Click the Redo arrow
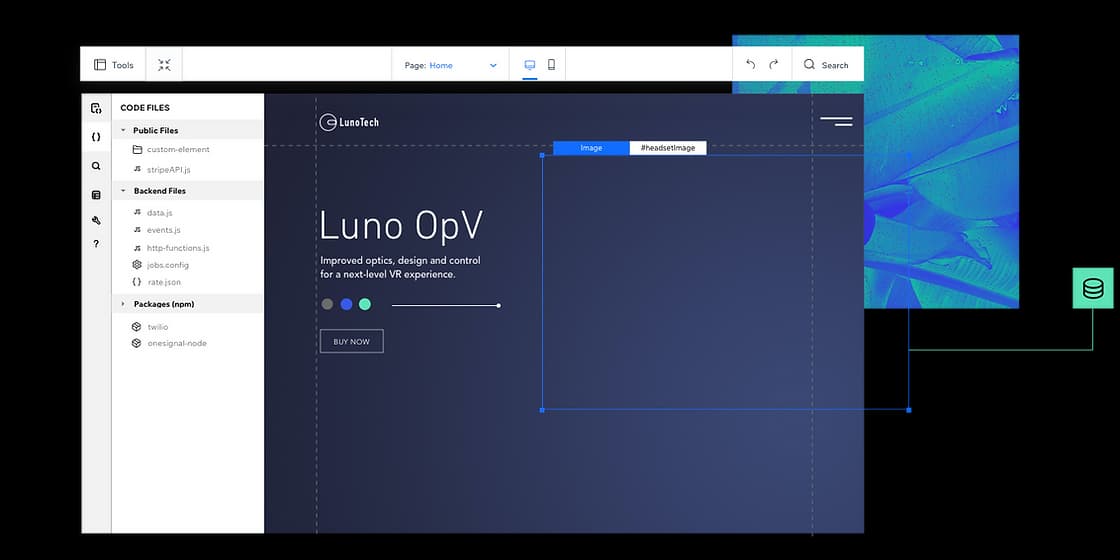 coord(773,65)
